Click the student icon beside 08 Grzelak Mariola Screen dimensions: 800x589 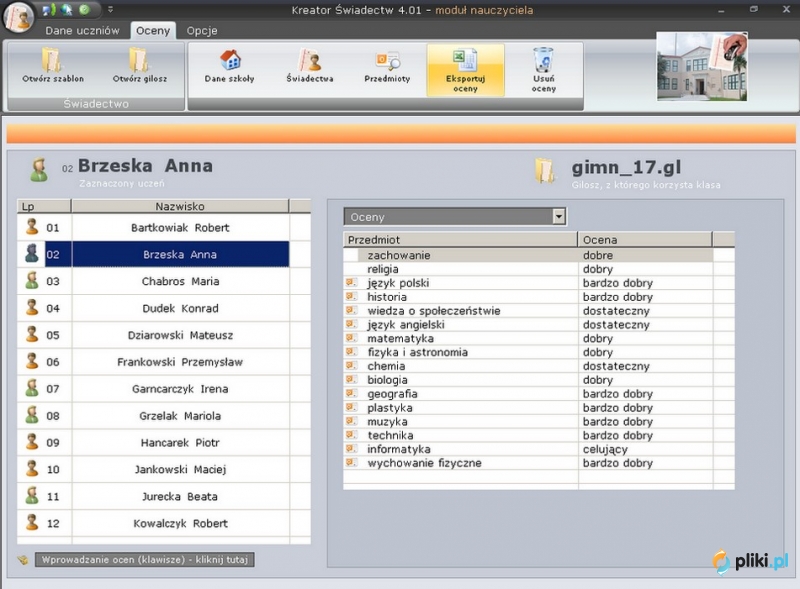coord(32,415)
